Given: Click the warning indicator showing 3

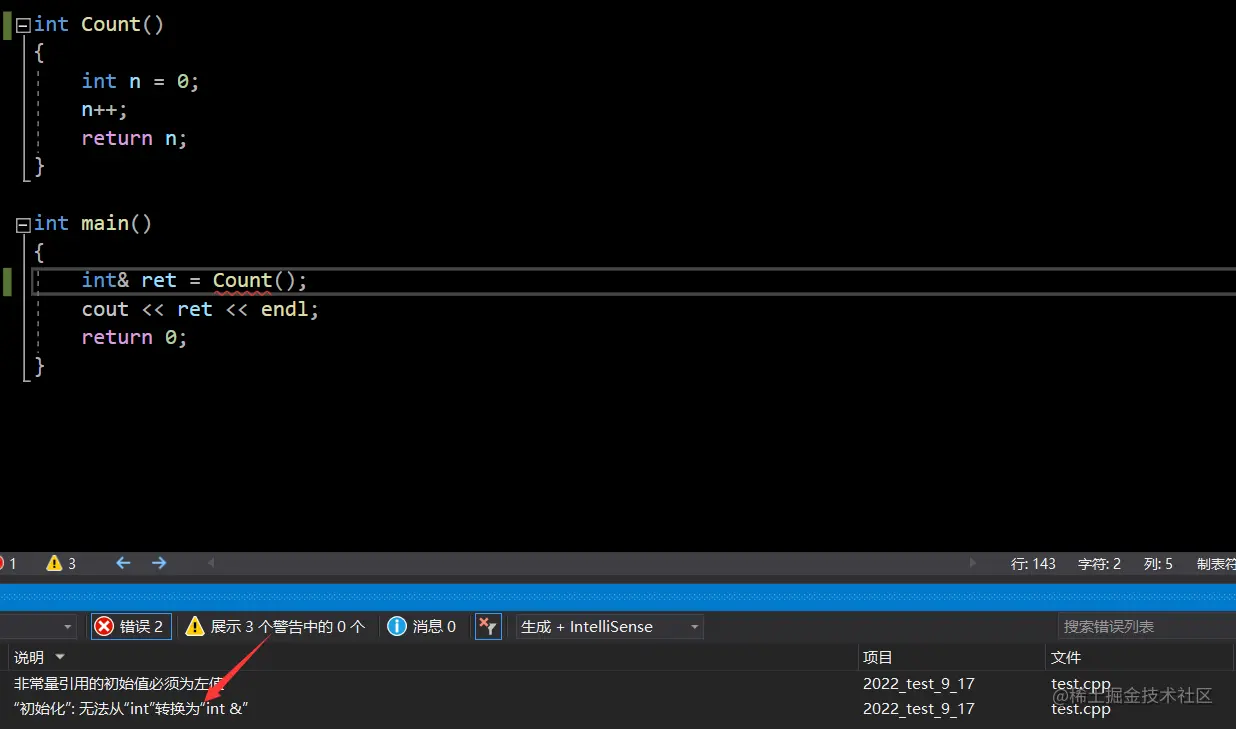Looking at the screenshot, I should coord(61,563).
